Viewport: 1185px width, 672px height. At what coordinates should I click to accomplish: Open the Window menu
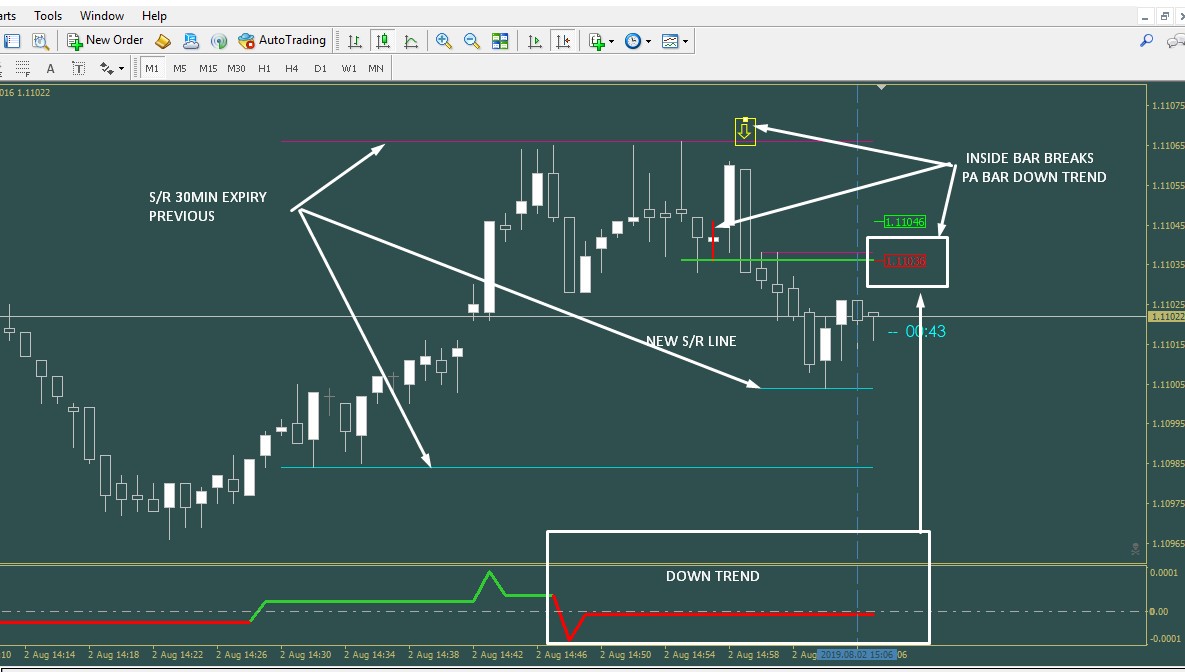coord(102,16)
